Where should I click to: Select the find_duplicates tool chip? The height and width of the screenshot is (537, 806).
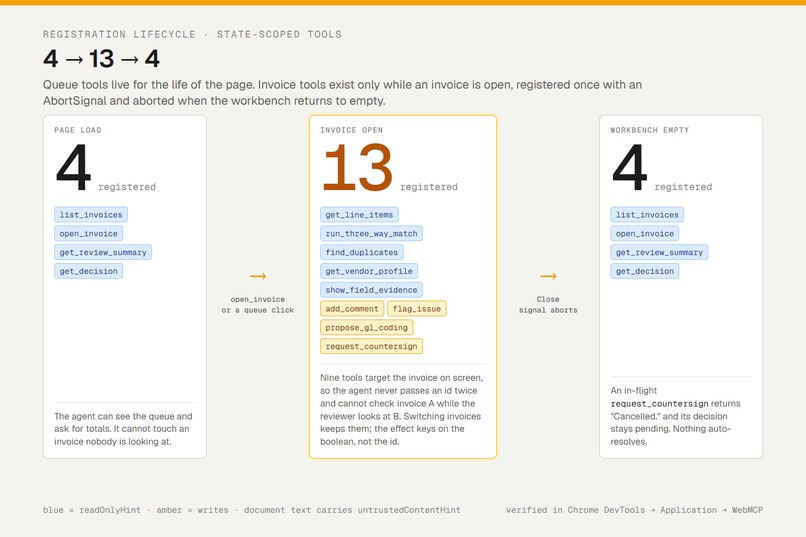pyautogui.click(x=362, y=252)
